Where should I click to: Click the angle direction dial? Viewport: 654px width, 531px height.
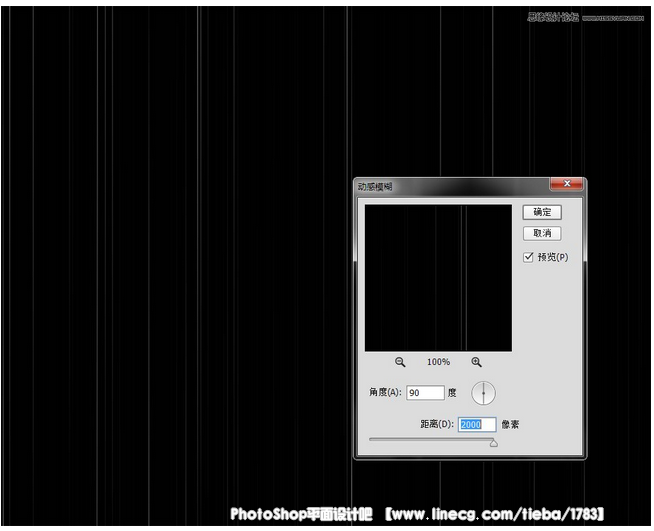(484, 393)
